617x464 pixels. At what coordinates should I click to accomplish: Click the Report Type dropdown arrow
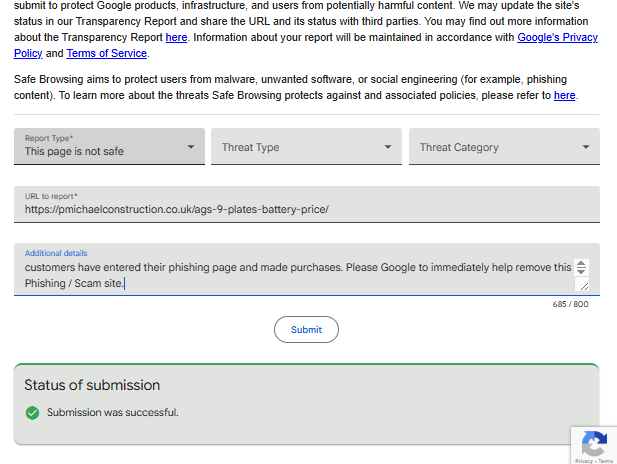tap(191, 147)
